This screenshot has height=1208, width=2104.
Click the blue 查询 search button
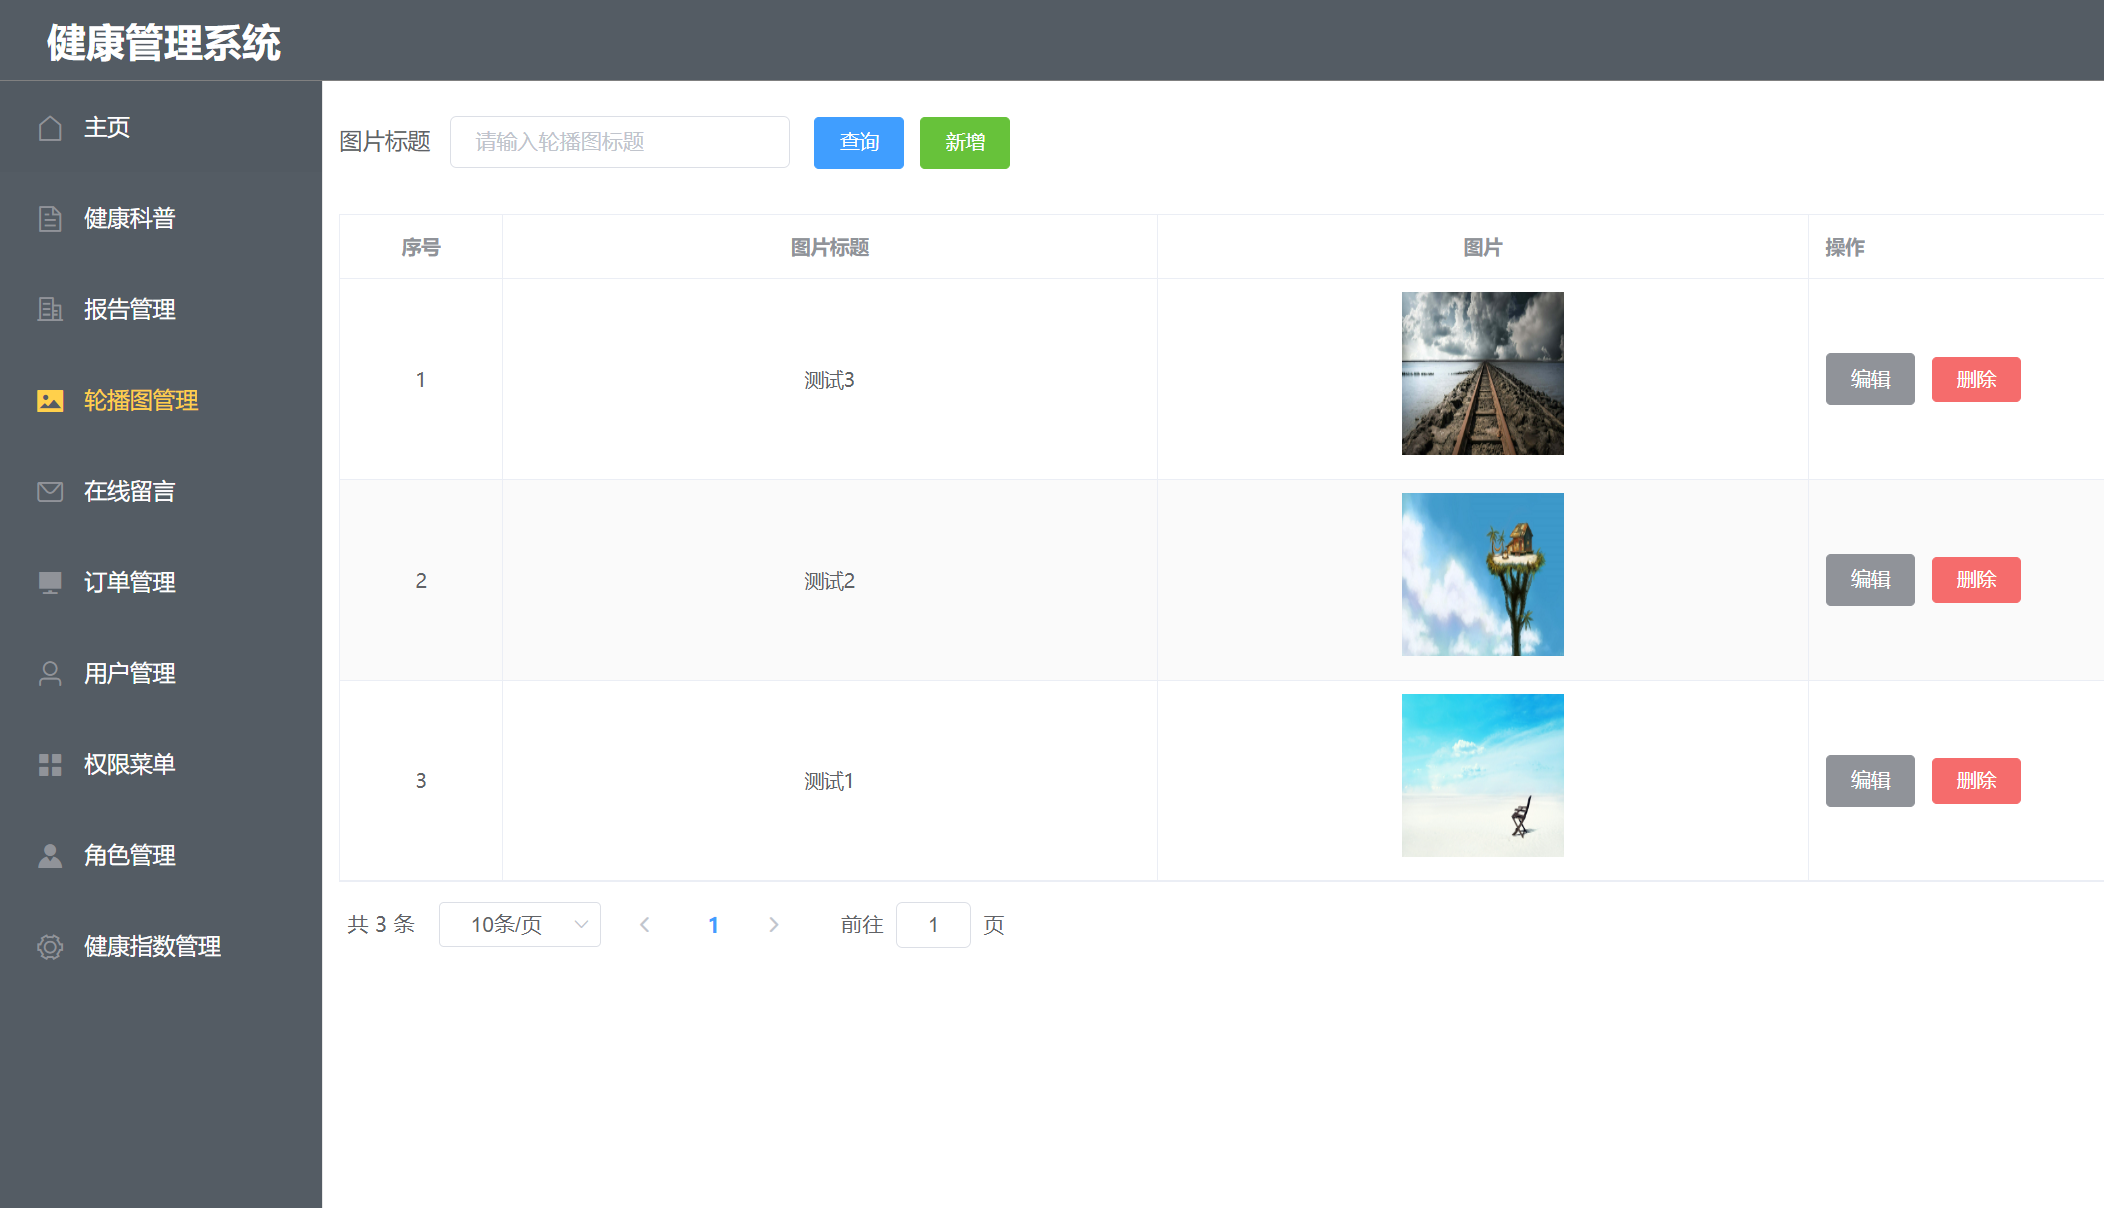click(x=858, y=142)
